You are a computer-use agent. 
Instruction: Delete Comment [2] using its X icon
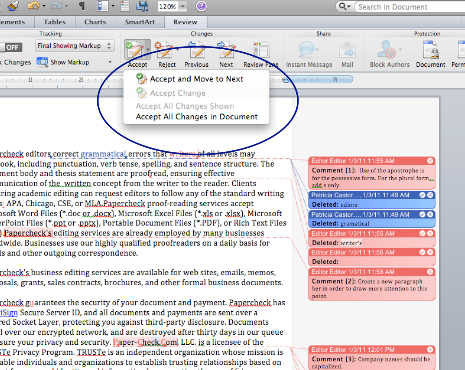pyautogui.click(x=430, y=272)
